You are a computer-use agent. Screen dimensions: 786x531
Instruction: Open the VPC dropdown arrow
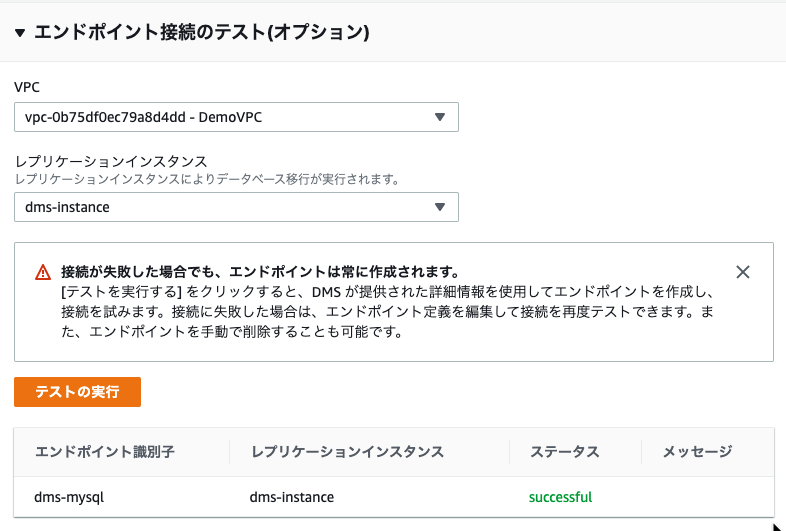pos(440,117)
